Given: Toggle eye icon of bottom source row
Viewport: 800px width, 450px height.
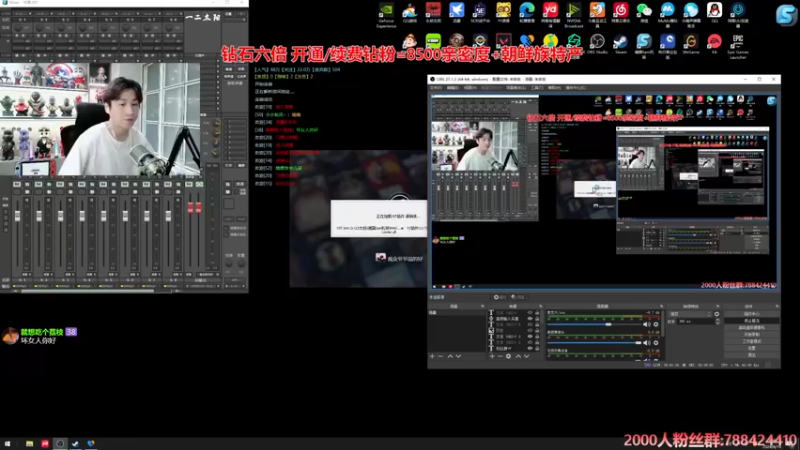Looking at the screenshot, I should coord(530,348).
